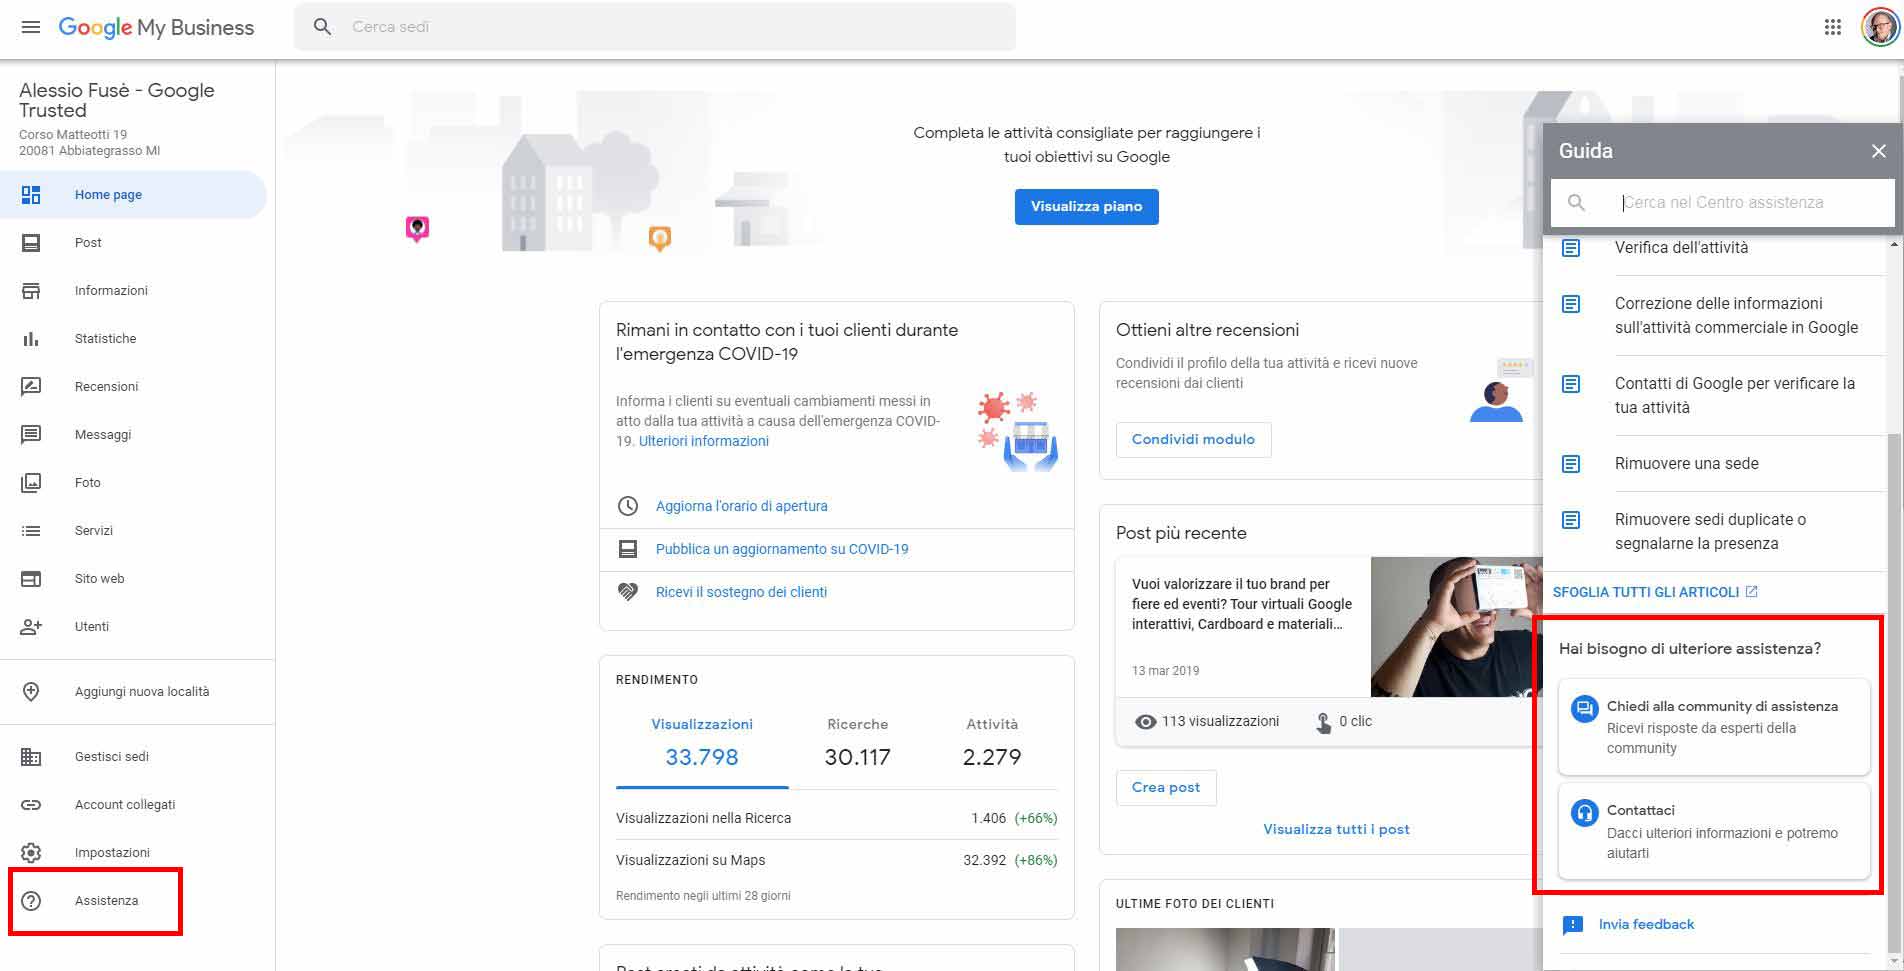
Task: Switch to the Ricerche tab
Action: (856, 724)
